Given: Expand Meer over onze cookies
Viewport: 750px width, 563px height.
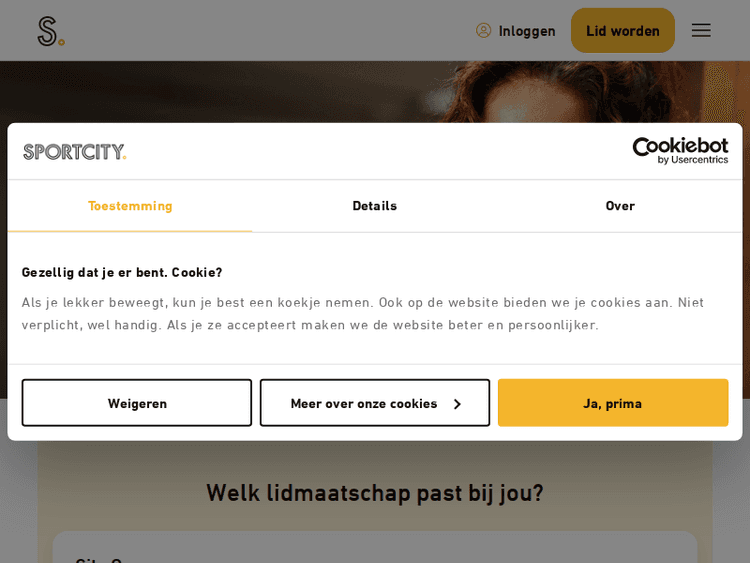Looking at the screenshot, I should (364, 403).
